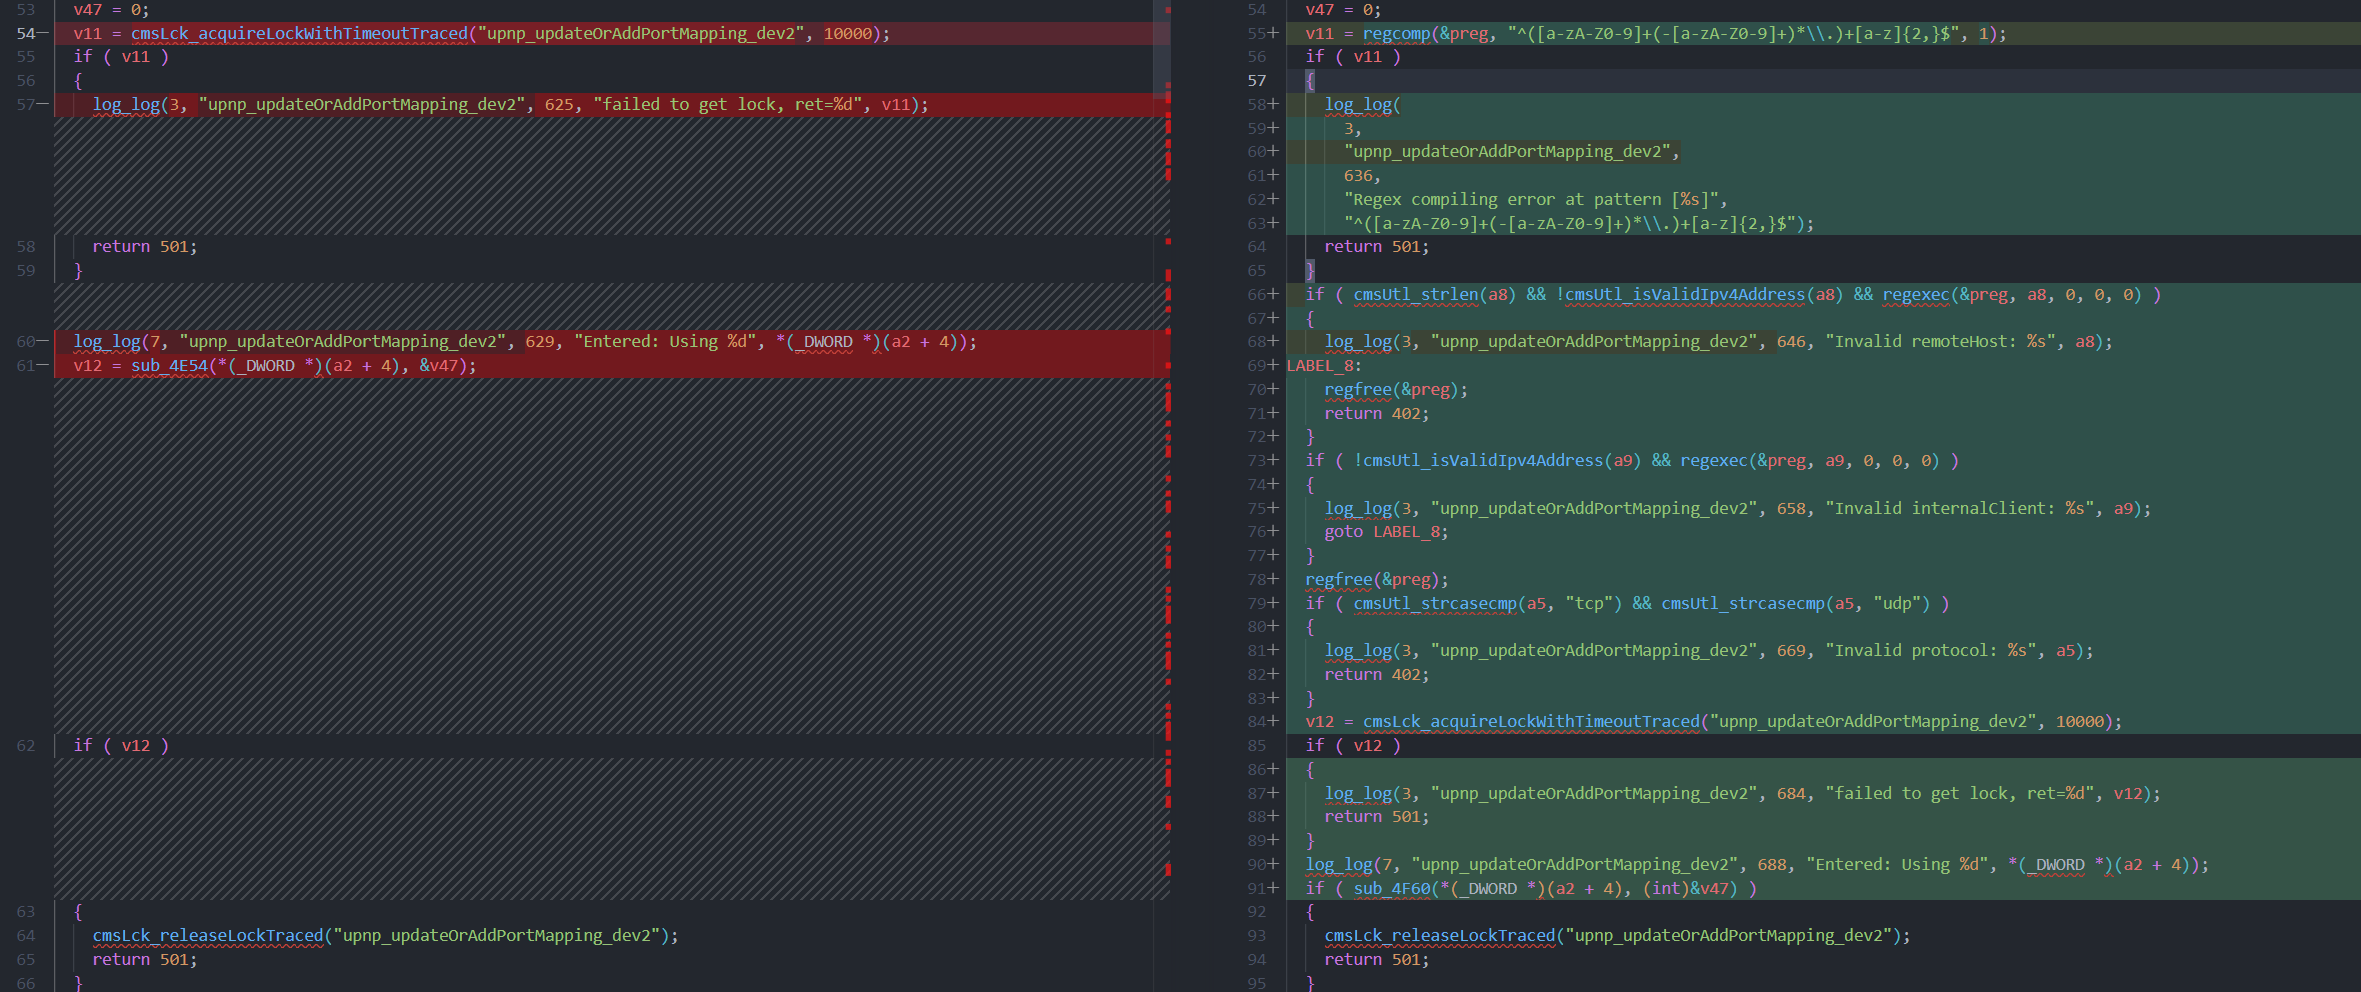Click cmsUtl_isValidIpv4Address(a8) on right line 66

[1704, 294]
